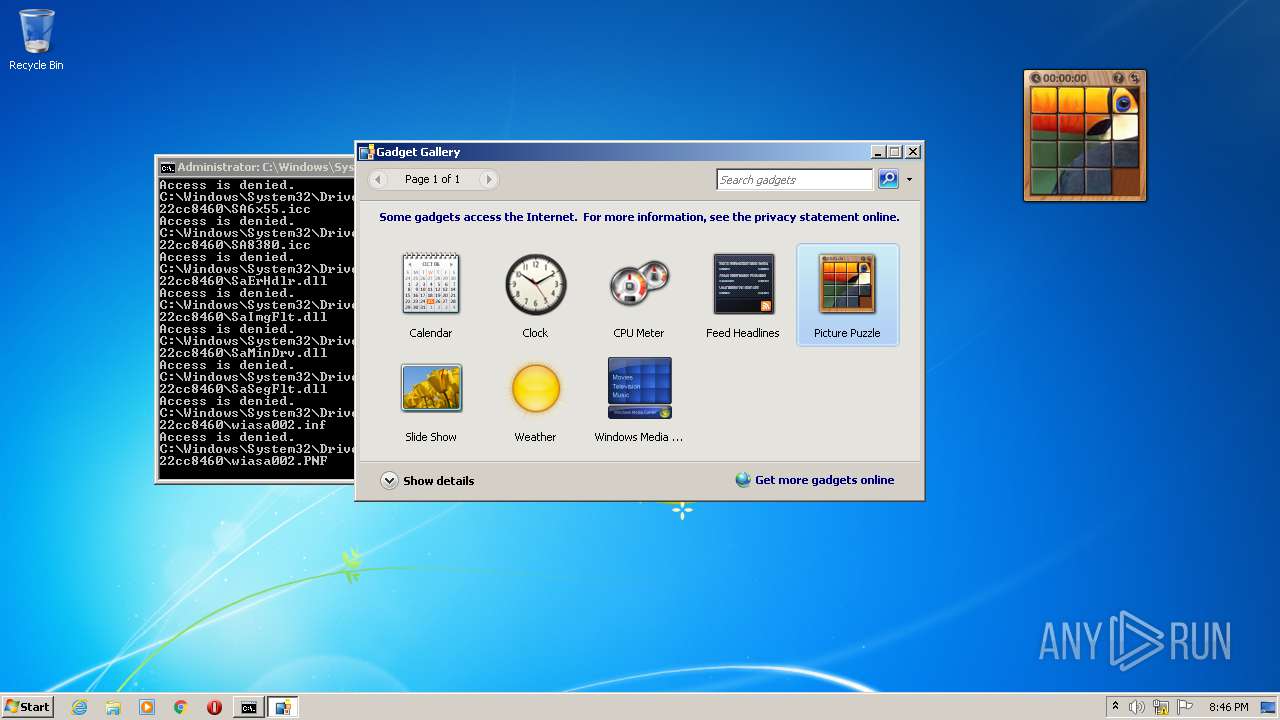Image resolution: width=1280 pixels, height=720 pixels.
Task: Launch Internet Explorer from the taskbar
Action: (79, 707)
